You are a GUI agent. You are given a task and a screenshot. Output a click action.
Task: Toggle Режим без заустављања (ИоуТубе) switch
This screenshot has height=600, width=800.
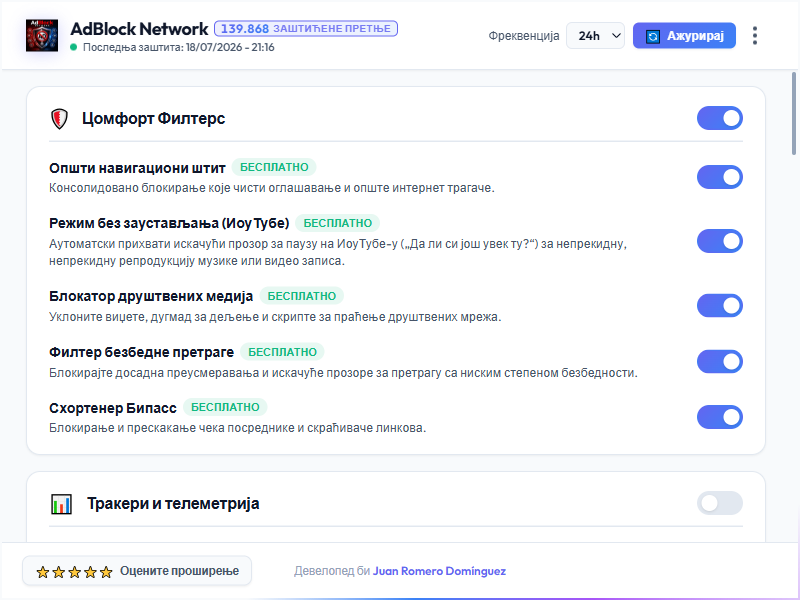point(719,241)
